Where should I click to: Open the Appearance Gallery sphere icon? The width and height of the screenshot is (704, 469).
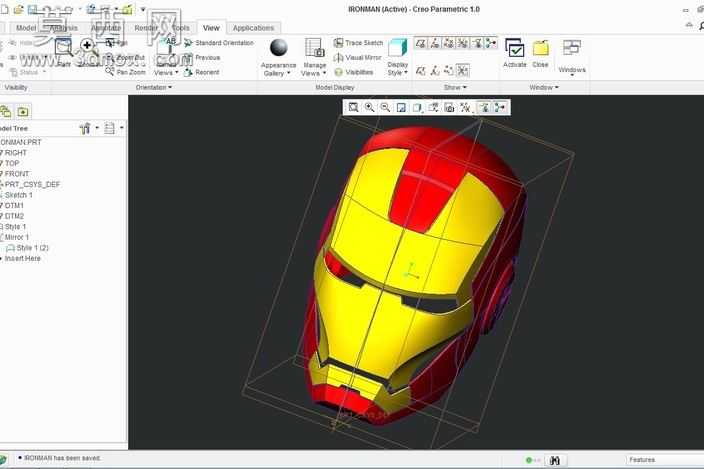point(278,48)
